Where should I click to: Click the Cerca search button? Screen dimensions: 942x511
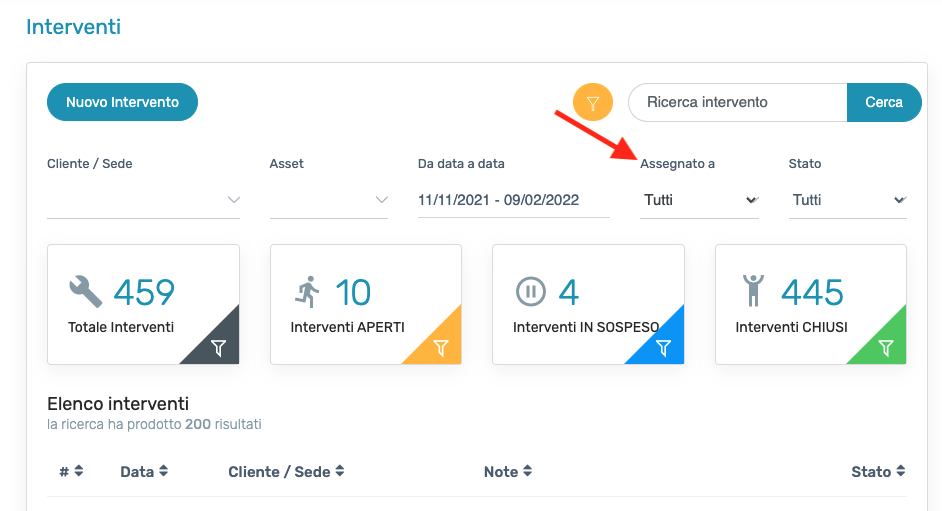click(884, 102)
